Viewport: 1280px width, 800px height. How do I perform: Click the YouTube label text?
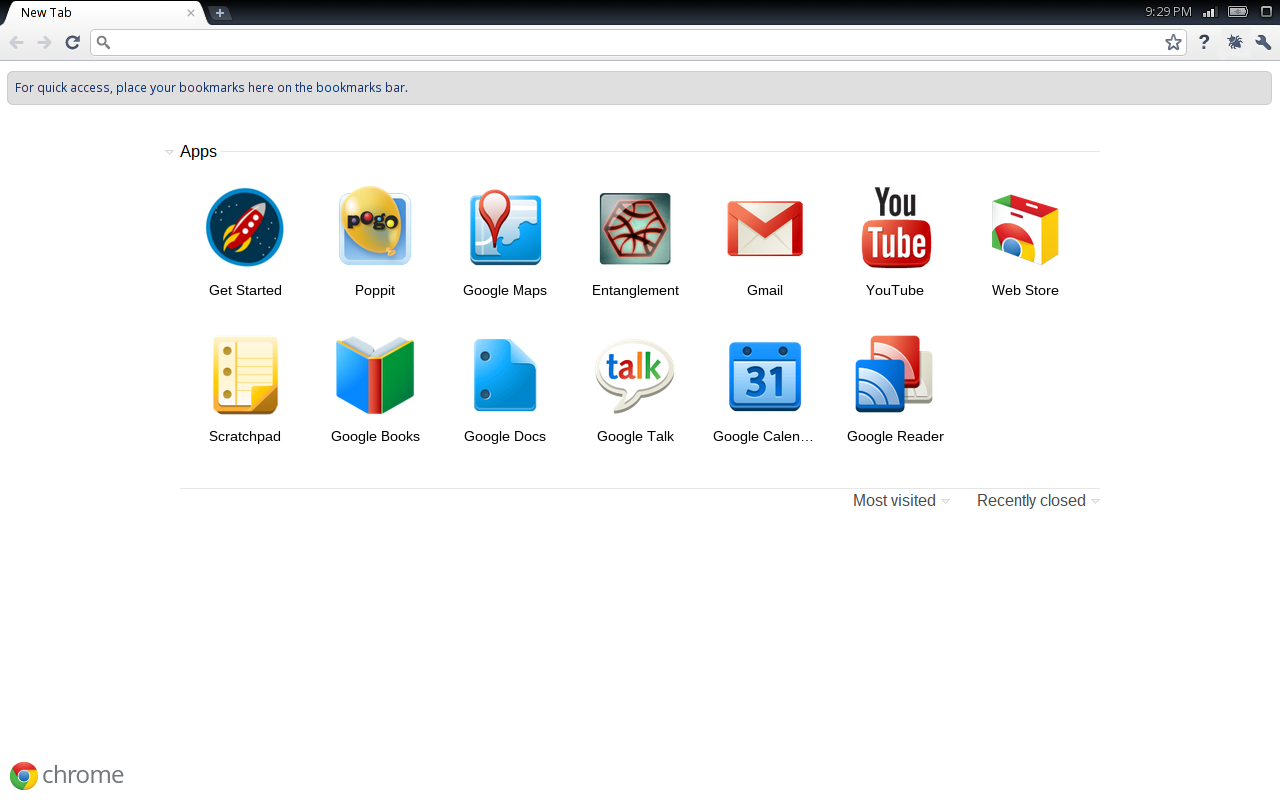pyautogui.click(x=895, y=290)
